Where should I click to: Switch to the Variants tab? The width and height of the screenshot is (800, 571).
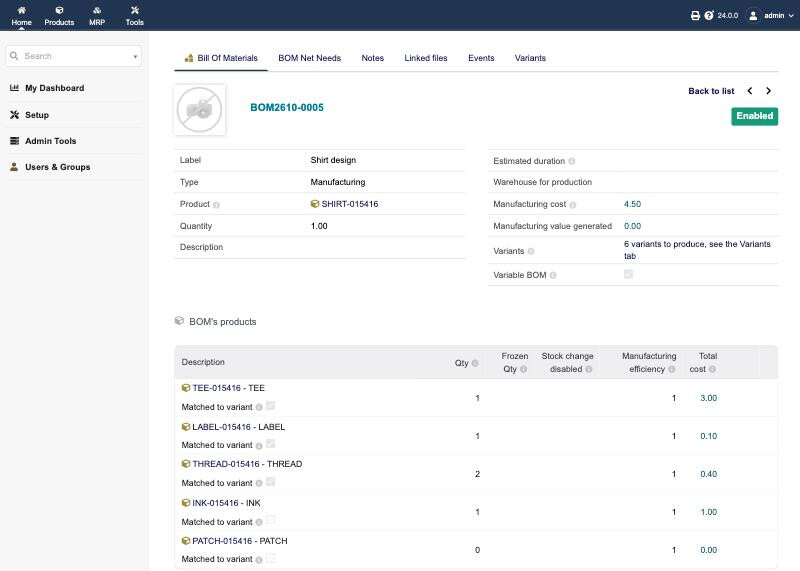pyautogui.click(x=530, y=58)
